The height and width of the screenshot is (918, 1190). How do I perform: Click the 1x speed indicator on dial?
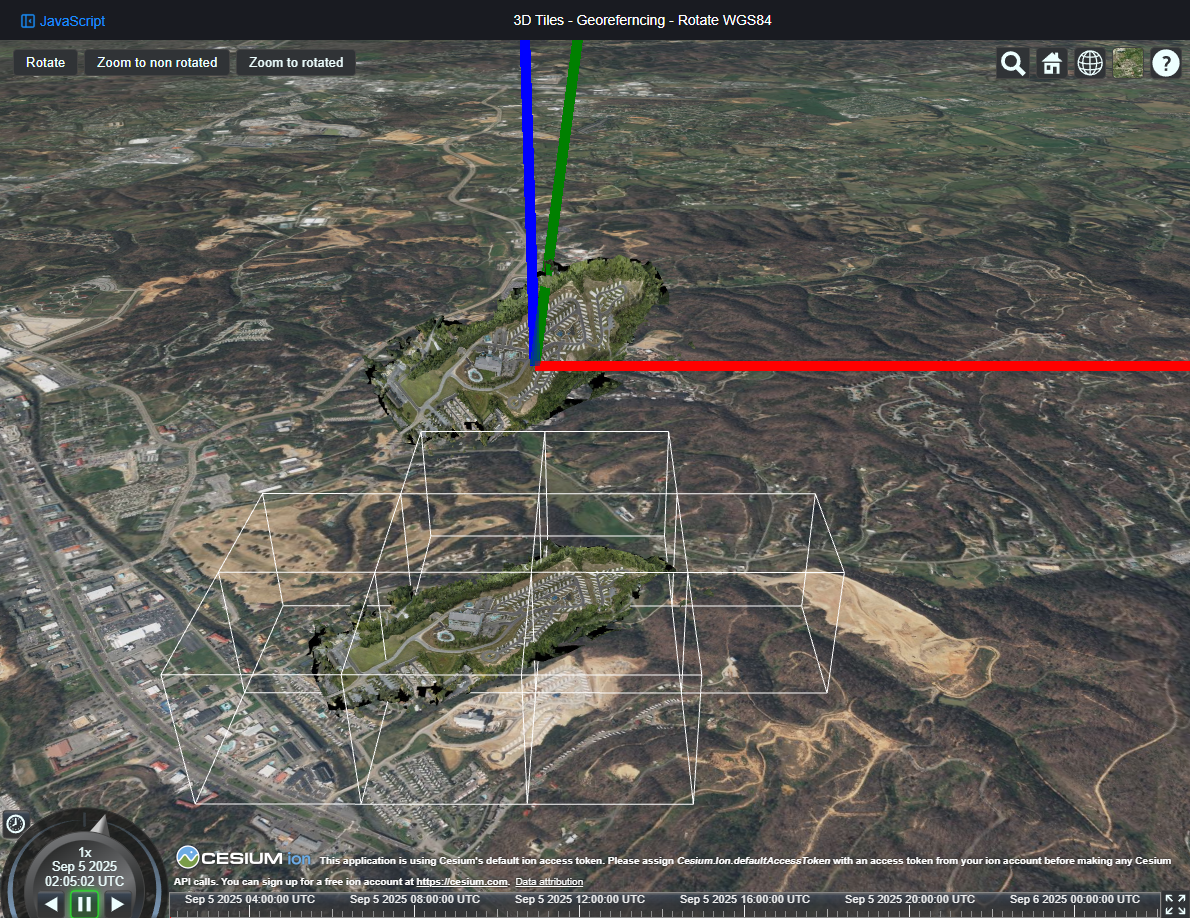pyautogui.click(x=85, y=852)
